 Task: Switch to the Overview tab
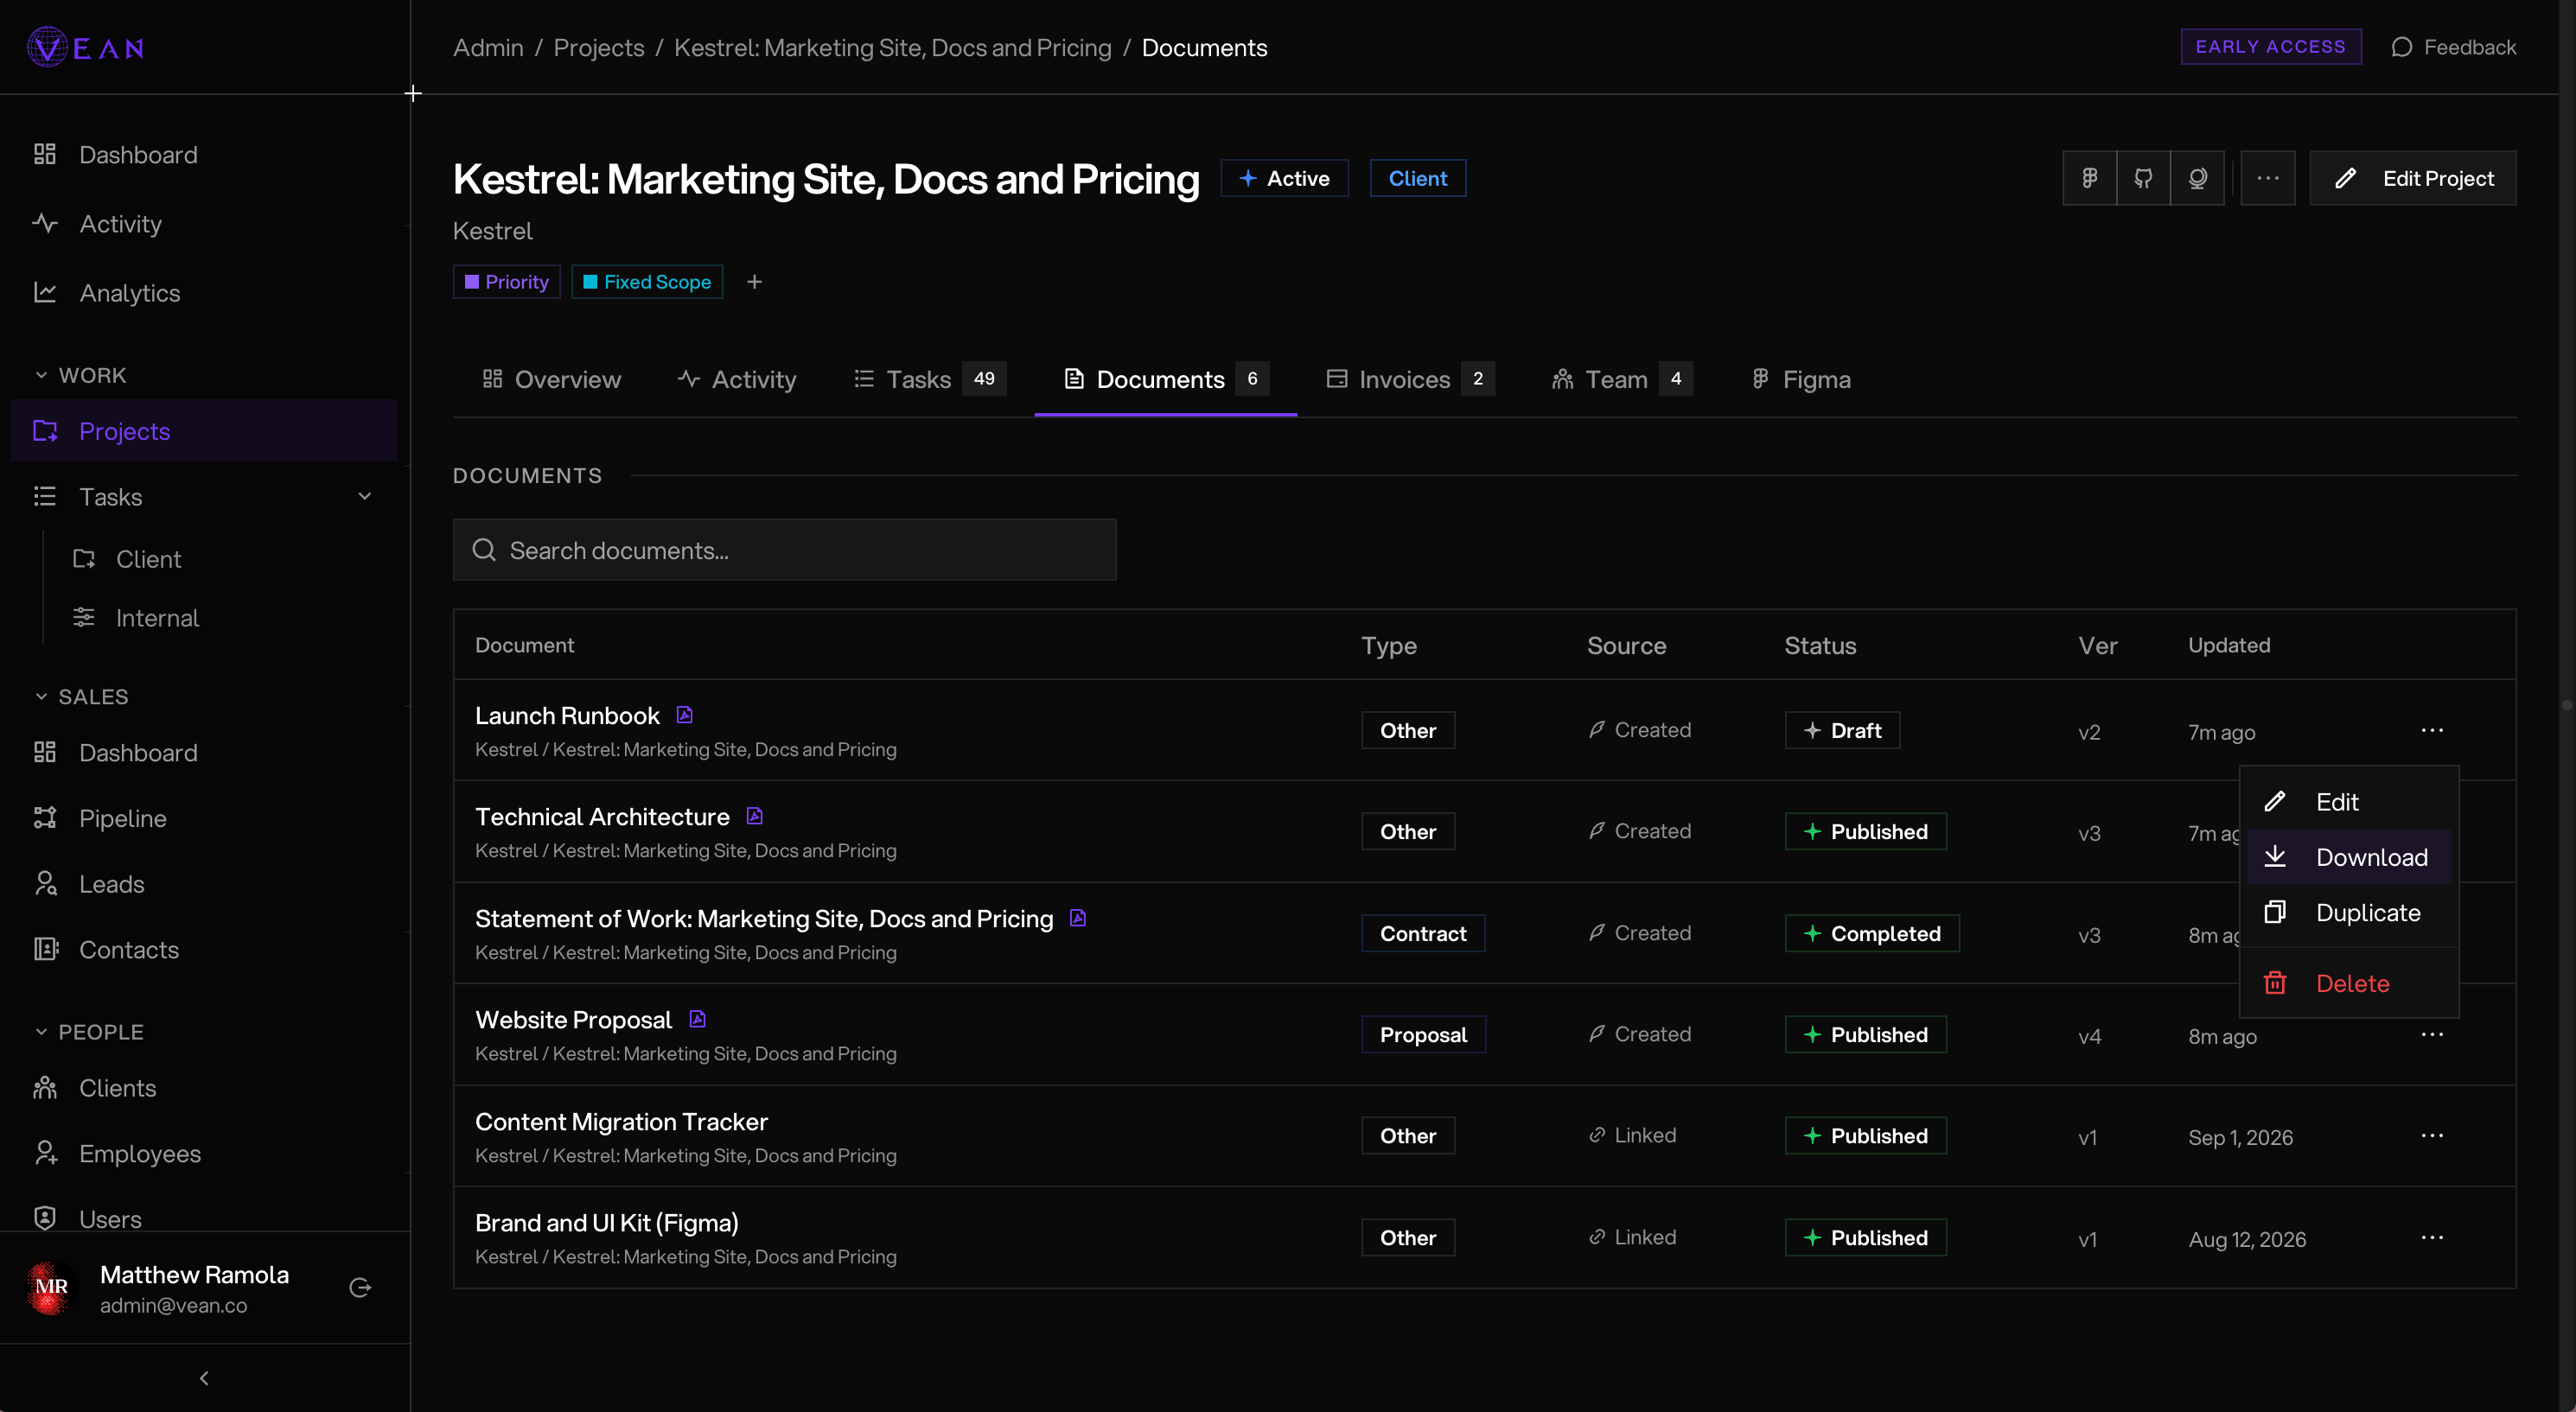[552, 379]
